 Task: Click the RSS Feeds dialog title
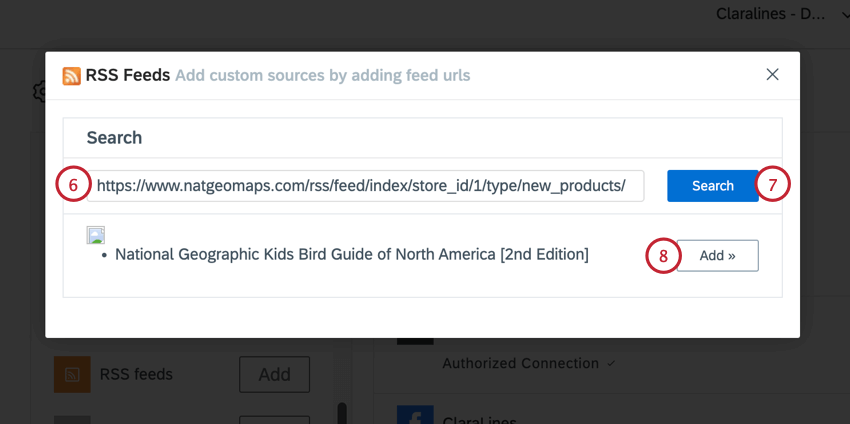[x=128, y=75]
